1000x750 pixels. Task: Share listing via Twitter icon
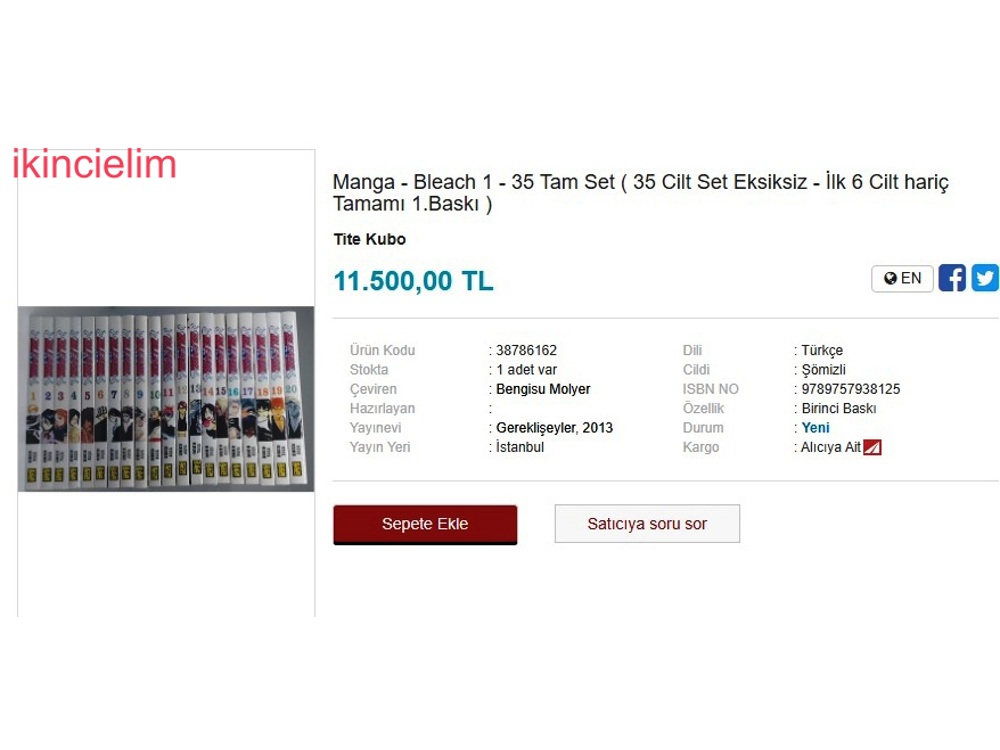(985, 278)
